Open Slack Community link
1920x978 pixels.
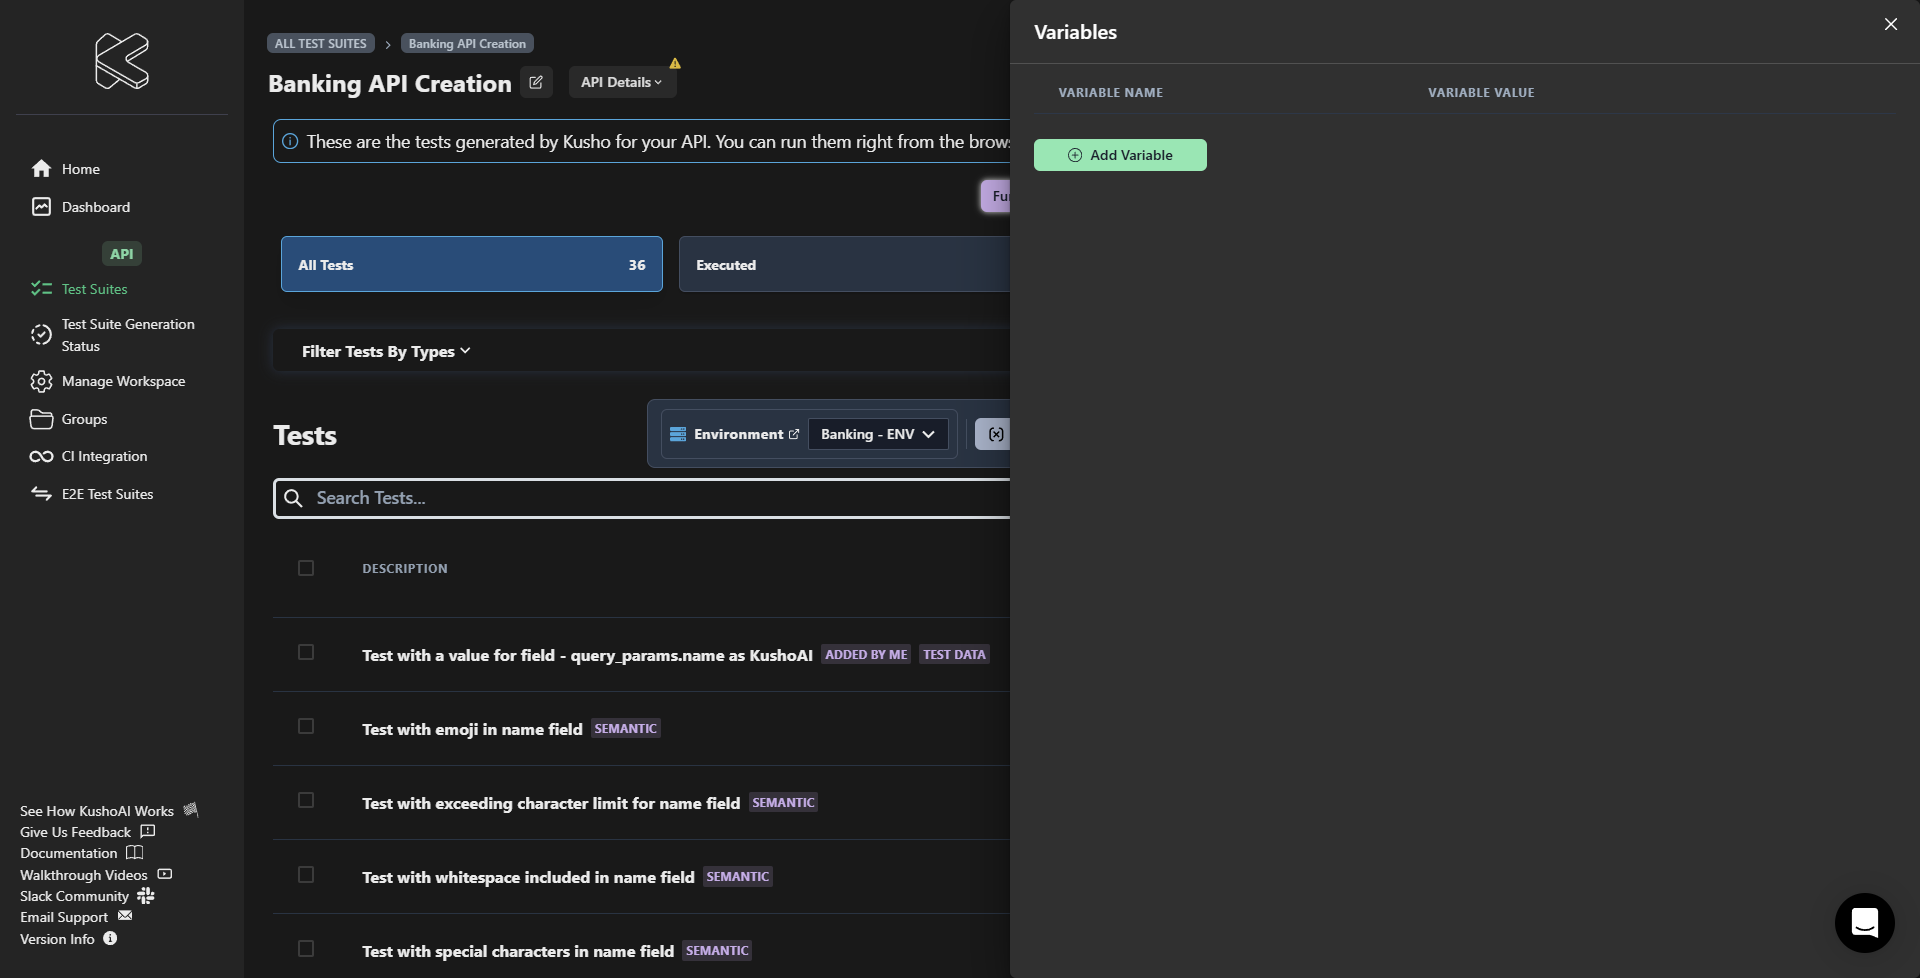click(x=74, y=896)
